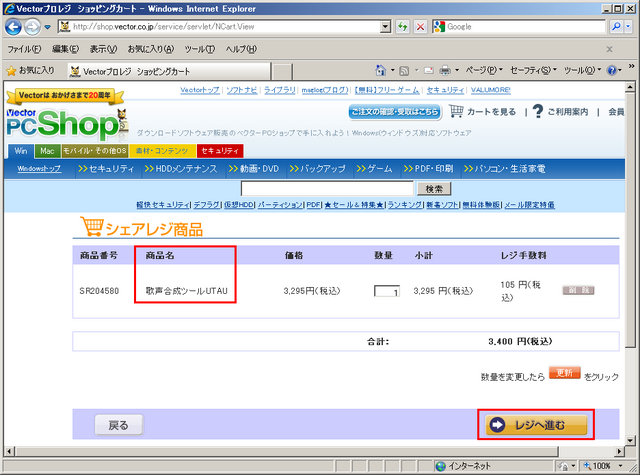Screen dimensions: 640x475
Task: Click the レジへ進む checkout button
Action: tap(536, 425)
